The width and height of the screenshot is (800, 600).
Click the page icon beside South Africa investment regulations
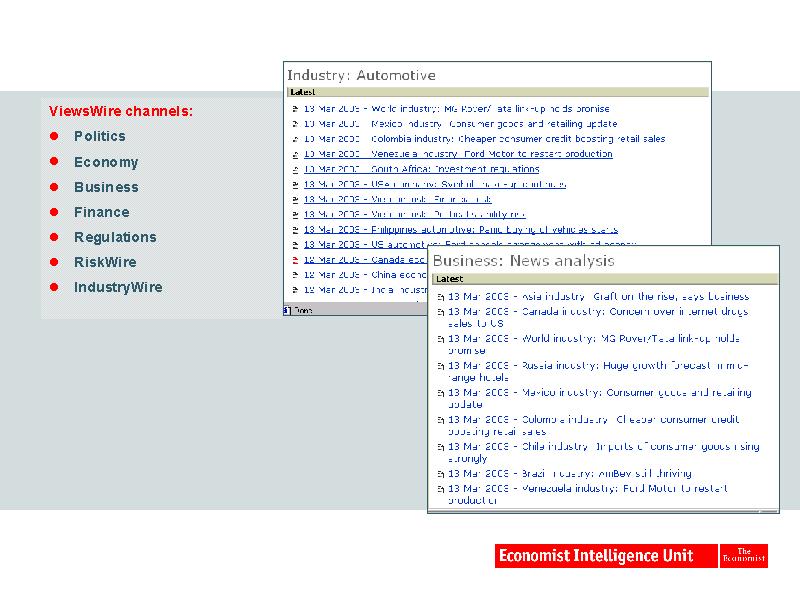295,169
